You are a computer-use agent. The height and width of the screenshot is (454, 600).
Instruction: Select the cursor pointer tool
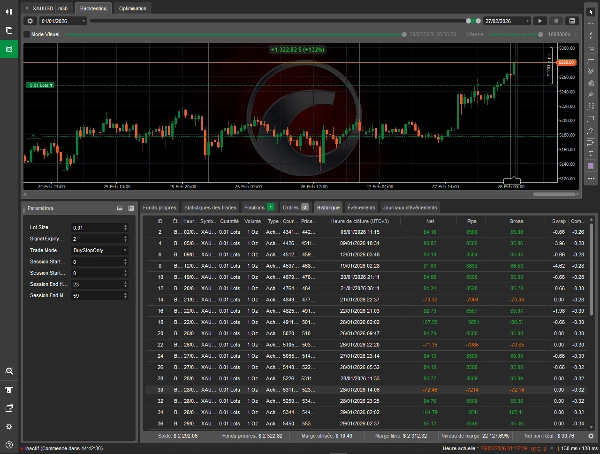[590, 12]
